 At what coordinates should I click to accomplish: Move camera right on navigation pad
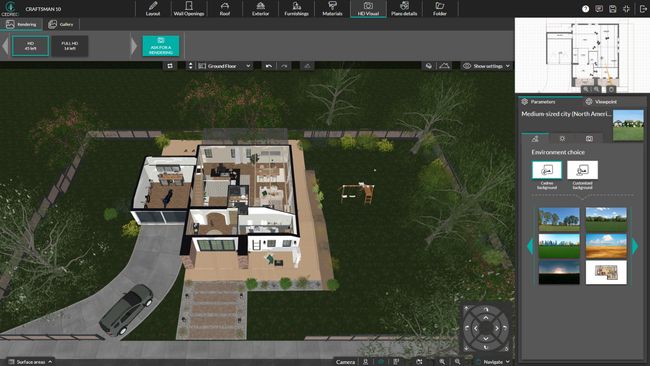tap(496, 328)
